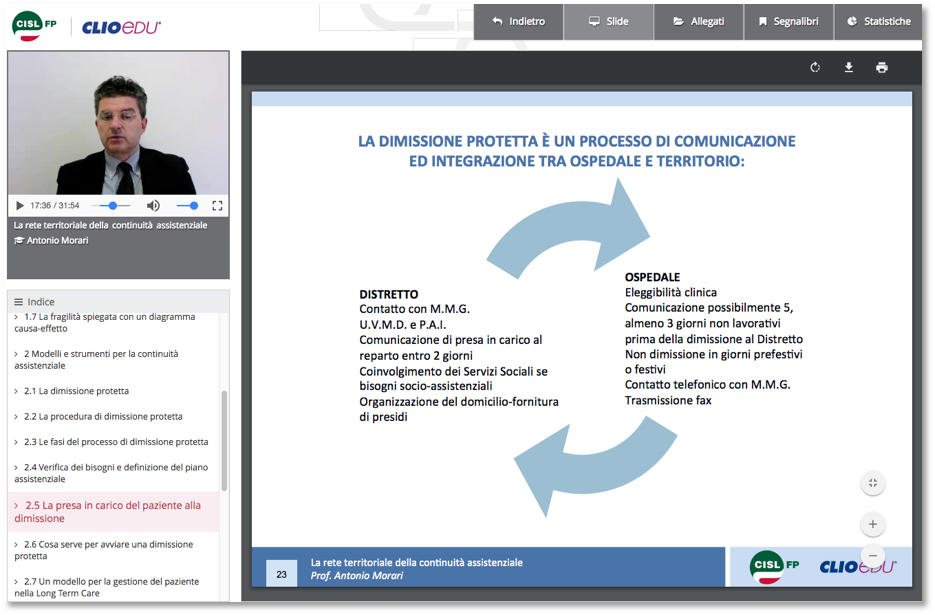Click the Indice heading text

(41, 302)
